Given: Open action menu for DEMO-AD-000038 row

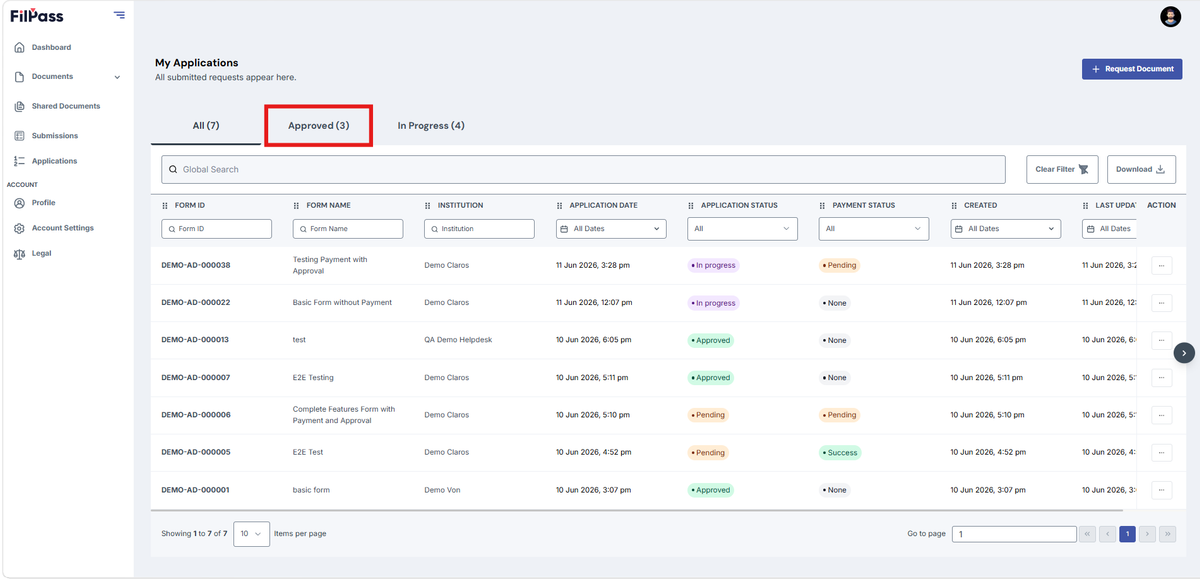Looking at the screenshot, I should pyautogui.click(x=1161, y=265).
